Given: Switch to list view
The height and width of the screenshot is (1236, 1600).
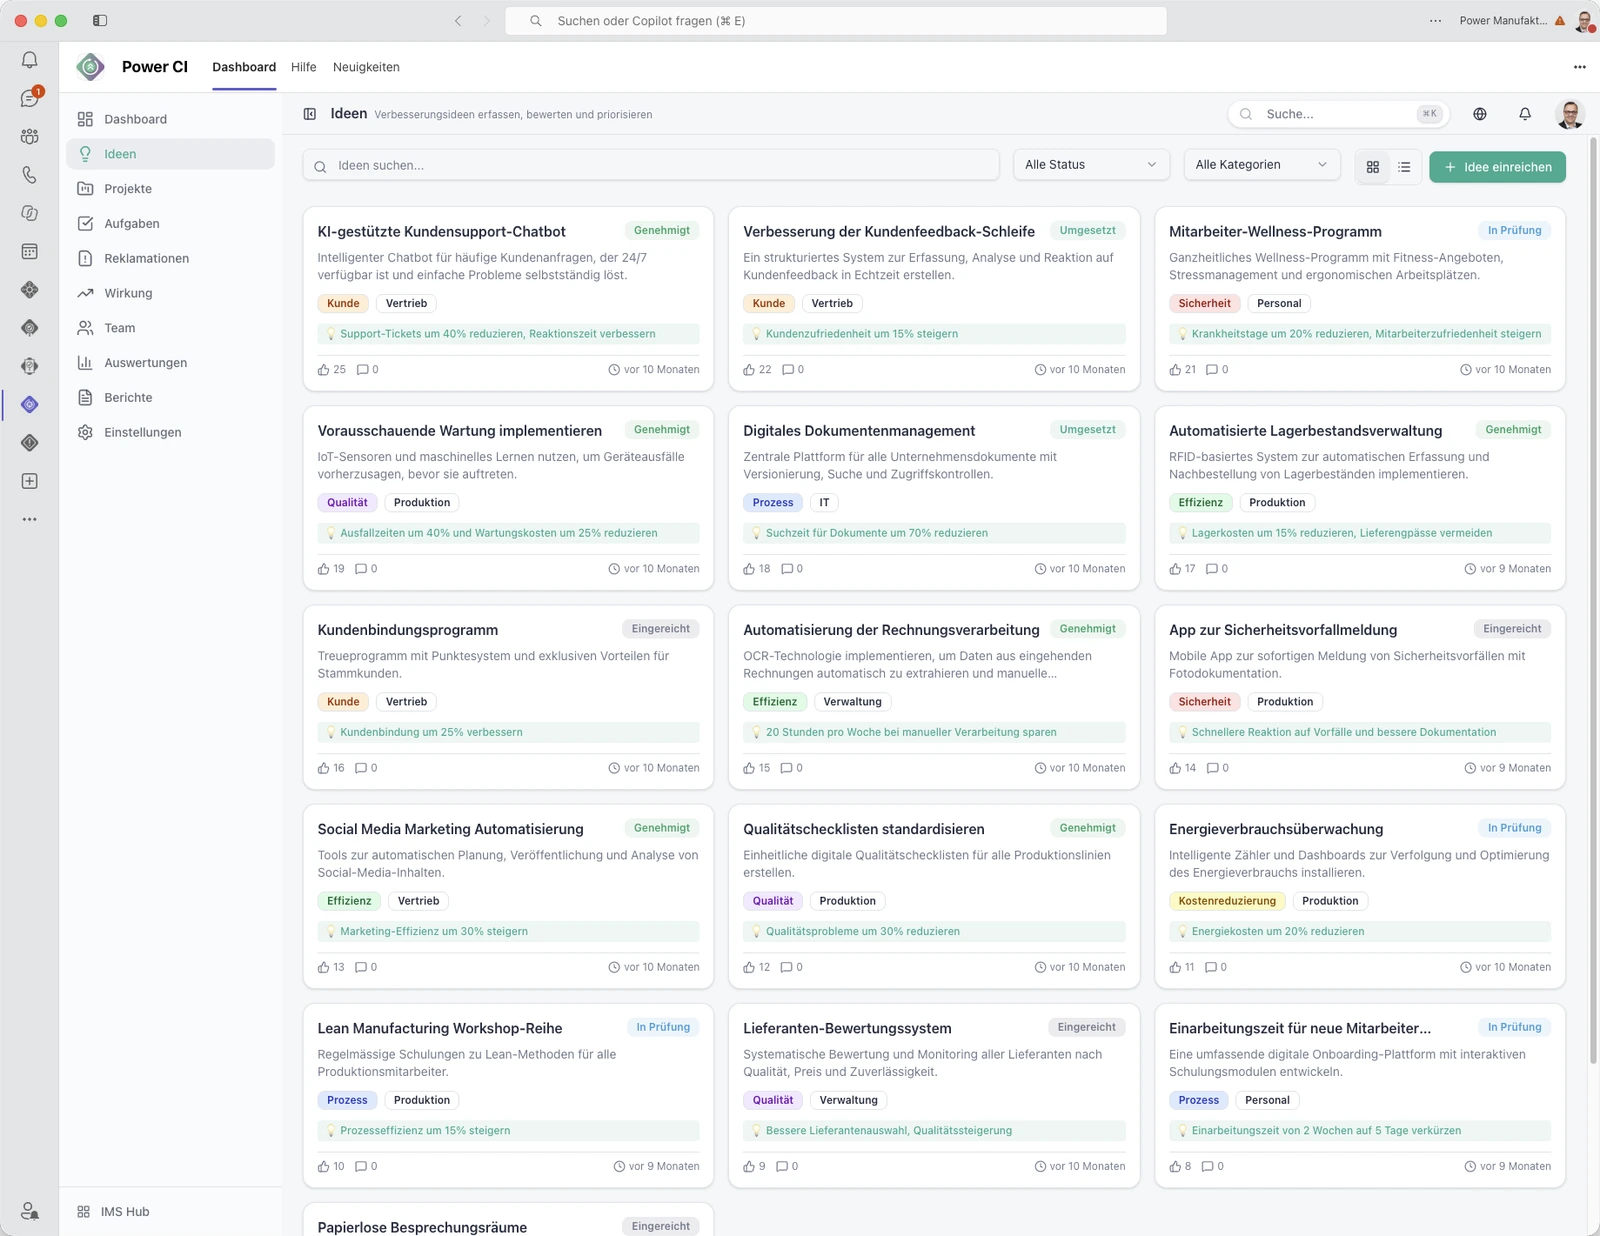Looking at the screenshot, I should [x=1404, y=167].
